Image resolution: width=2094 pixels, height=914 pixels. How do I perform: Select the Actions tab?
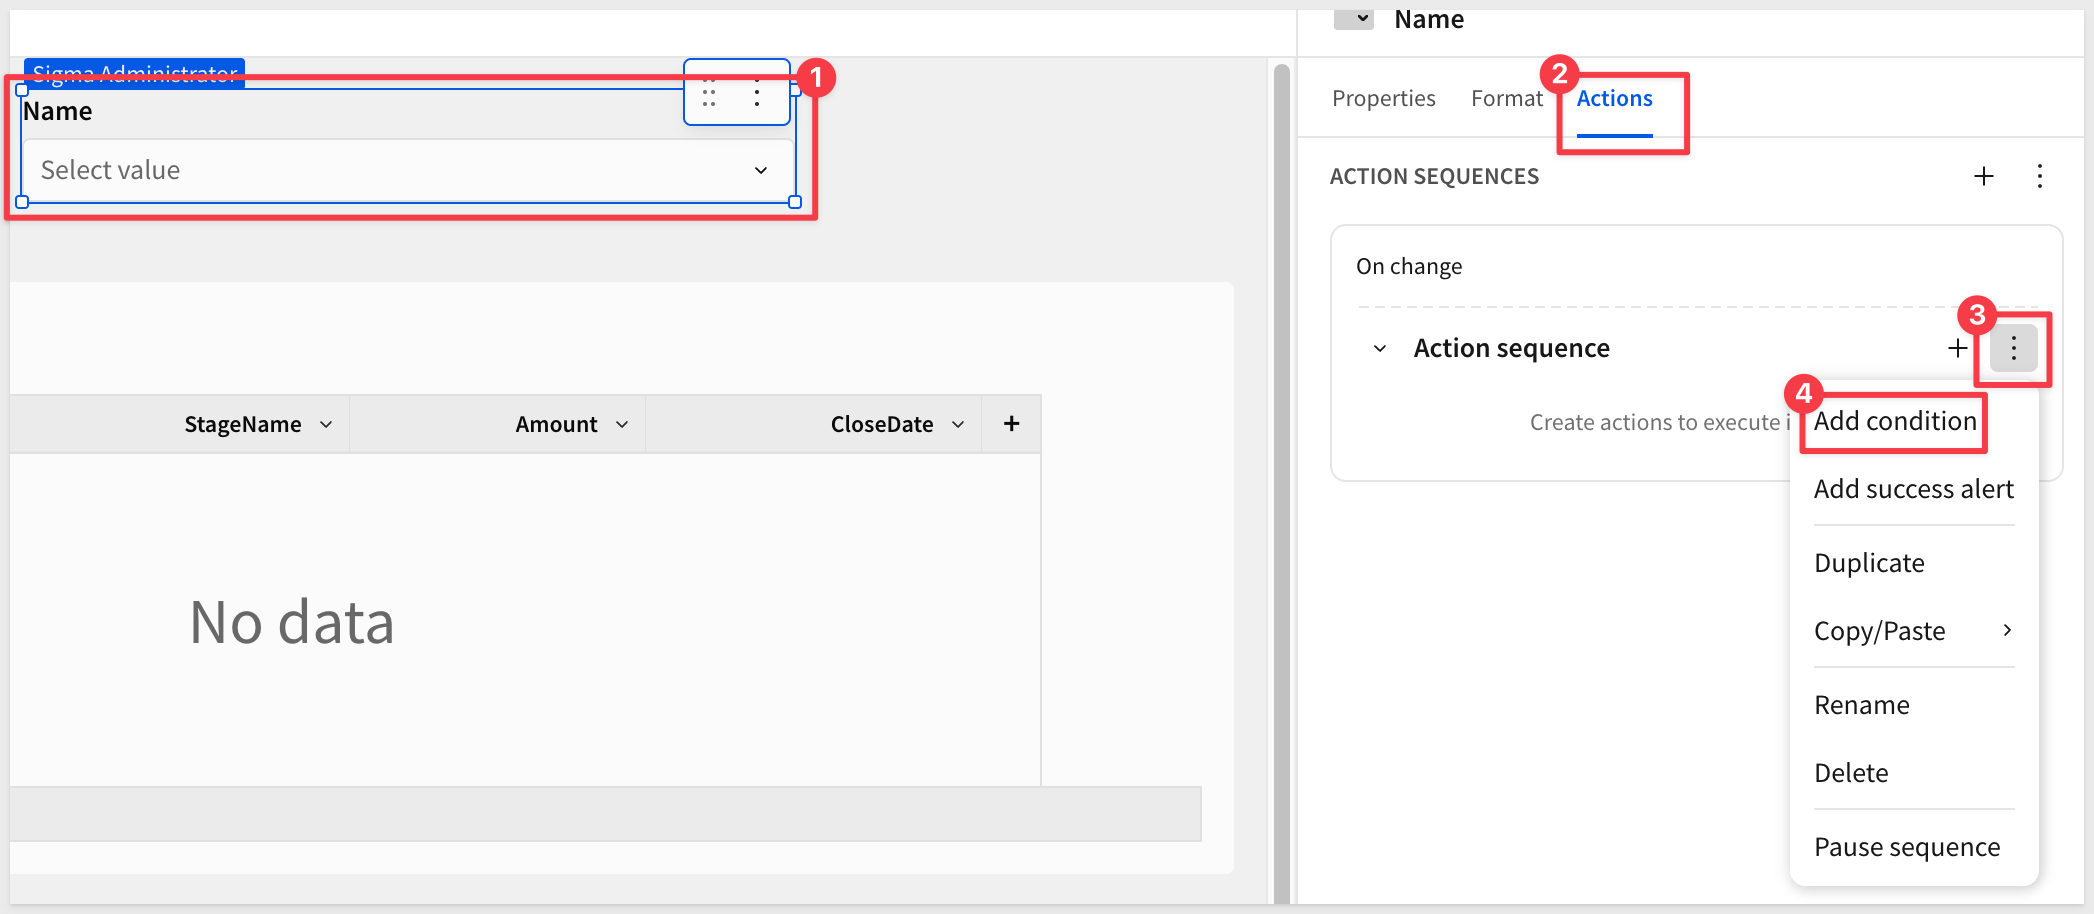click(1614, 99)
